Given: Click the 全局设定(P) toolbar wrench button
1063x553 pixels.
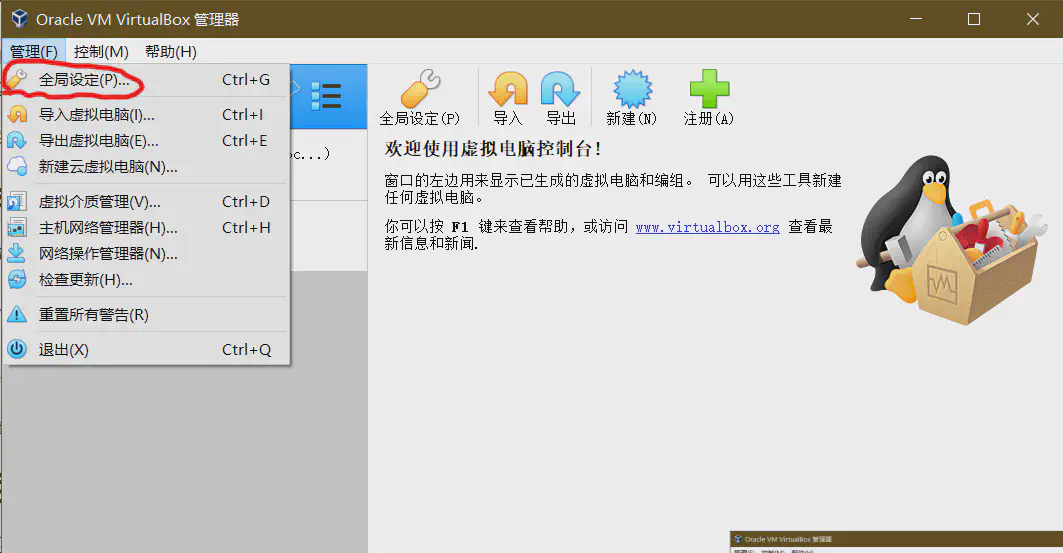Looking at the screenshot, I should [x=420, y=98].
